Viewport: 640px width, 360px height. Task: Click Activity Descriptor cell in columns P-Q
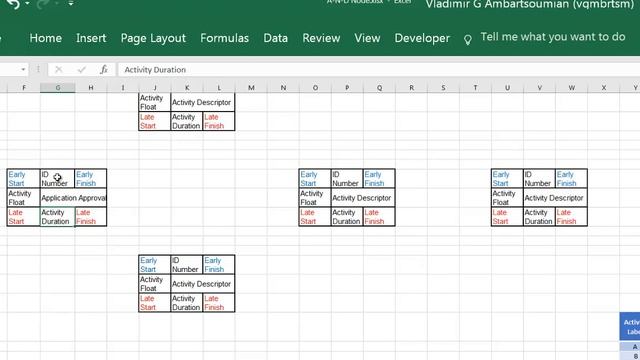pyautogui.click(x=363, y=198)
